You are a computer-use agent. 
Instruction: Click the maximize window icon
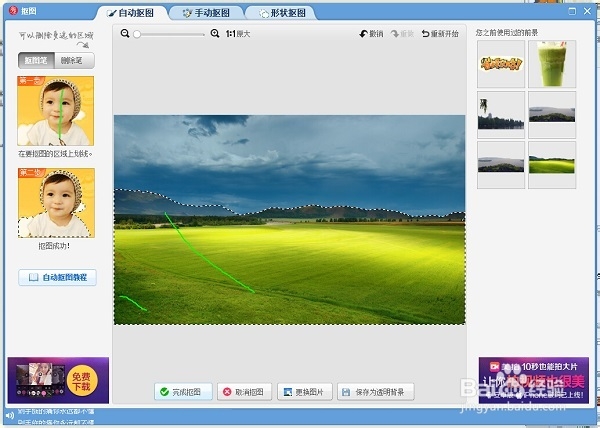pyautogui.click(x=572, y=11)
